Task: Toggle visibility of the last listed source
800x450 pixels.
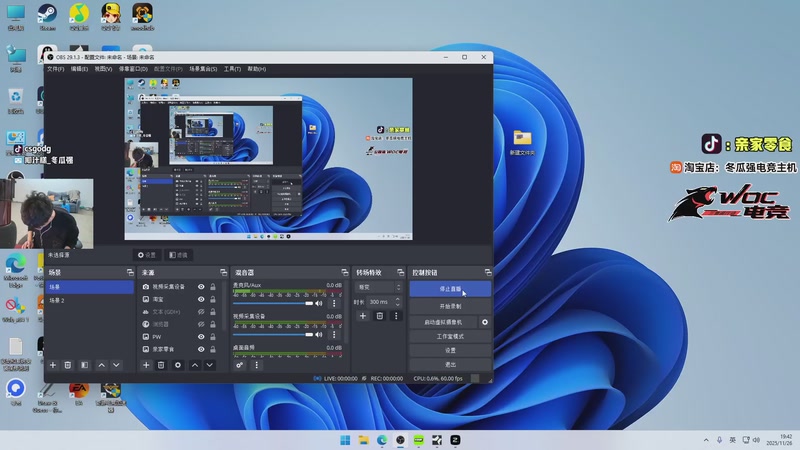Action: pos(201,349)
